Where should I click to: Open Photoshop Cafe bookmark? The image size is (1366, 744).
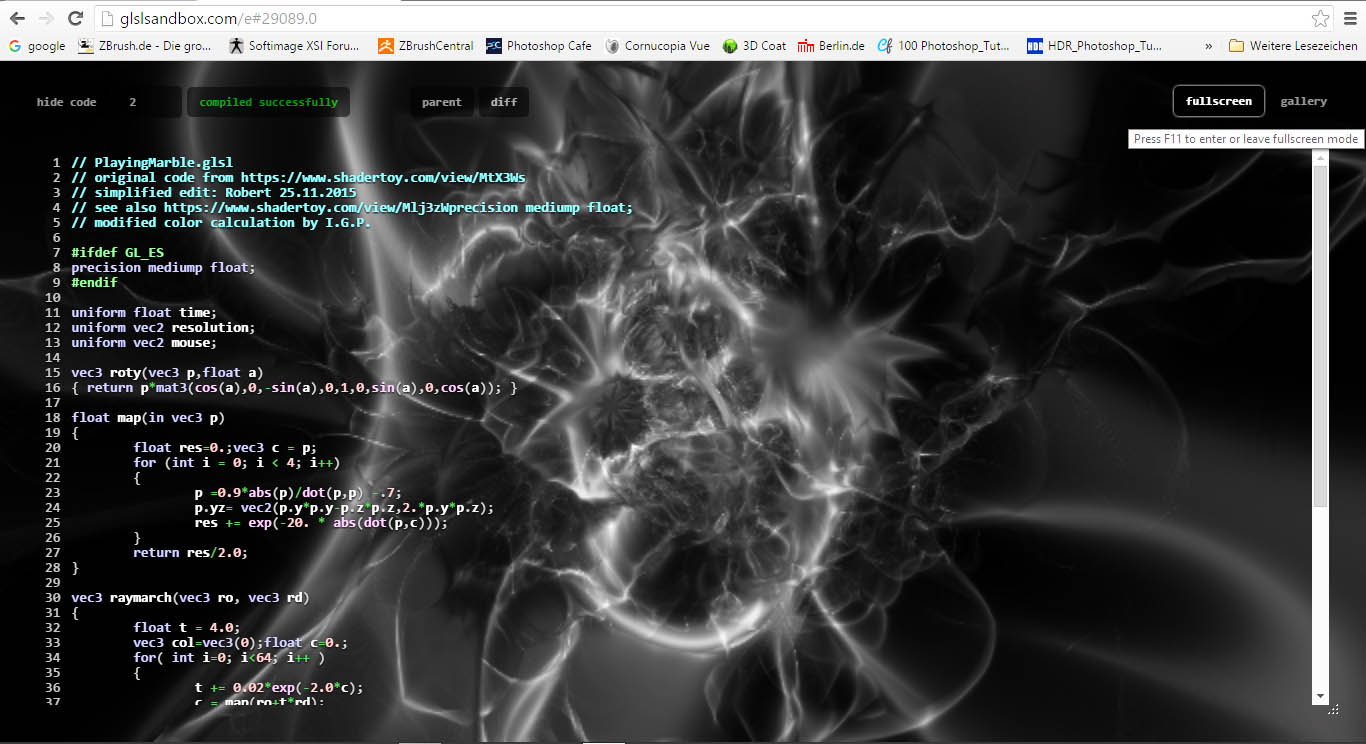click(x=538, y=46)
